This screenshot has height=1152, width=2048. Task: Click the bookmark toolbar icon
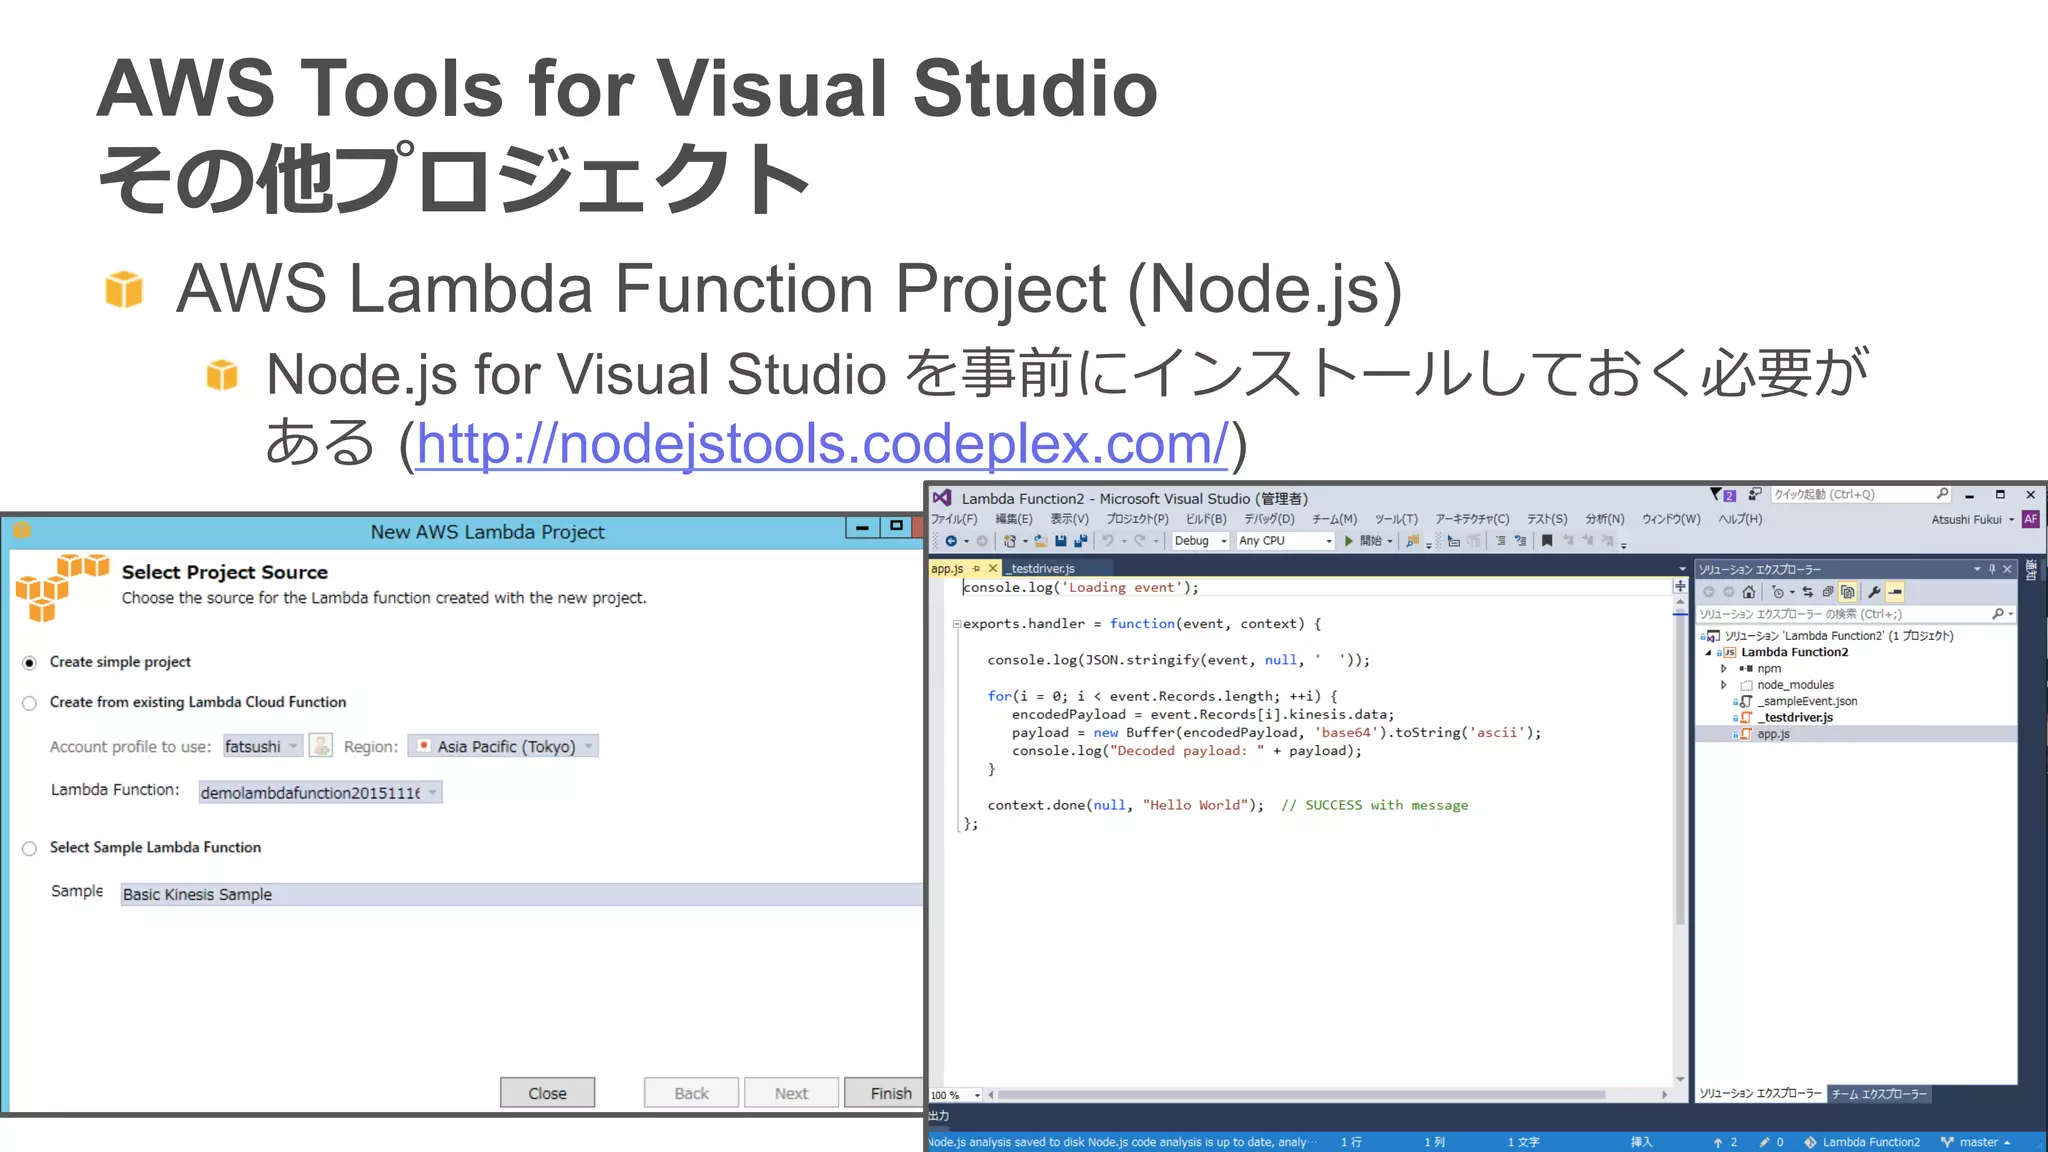tap(1547, 541)
